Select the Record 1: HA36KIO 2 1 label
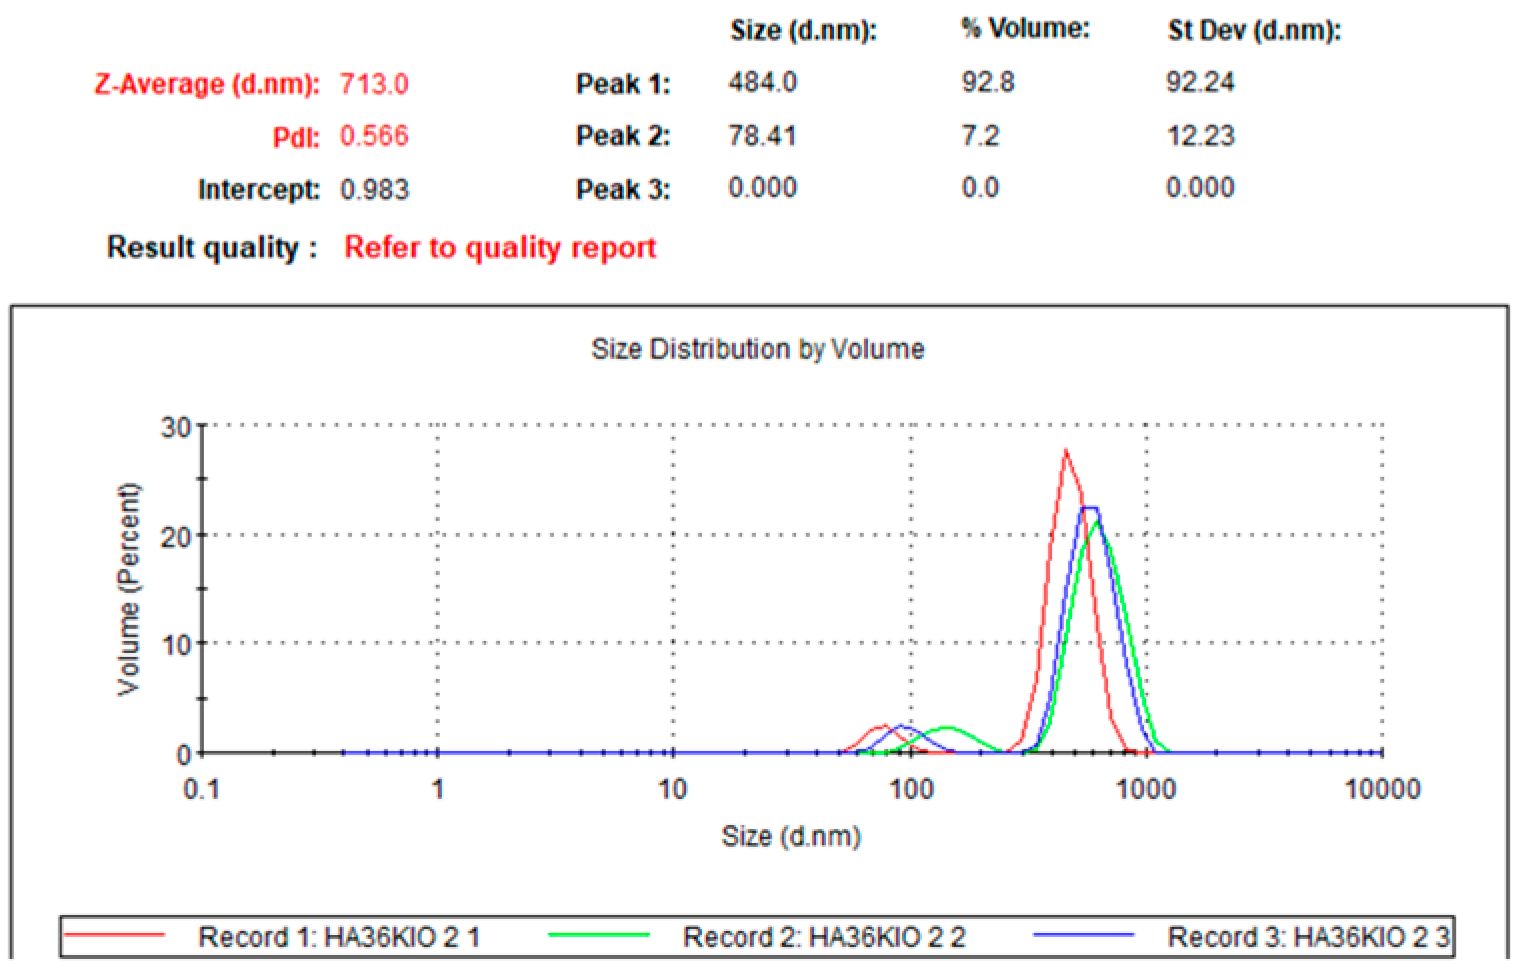Viewport: 1524px width, 973px height. (x=339, y=937)
